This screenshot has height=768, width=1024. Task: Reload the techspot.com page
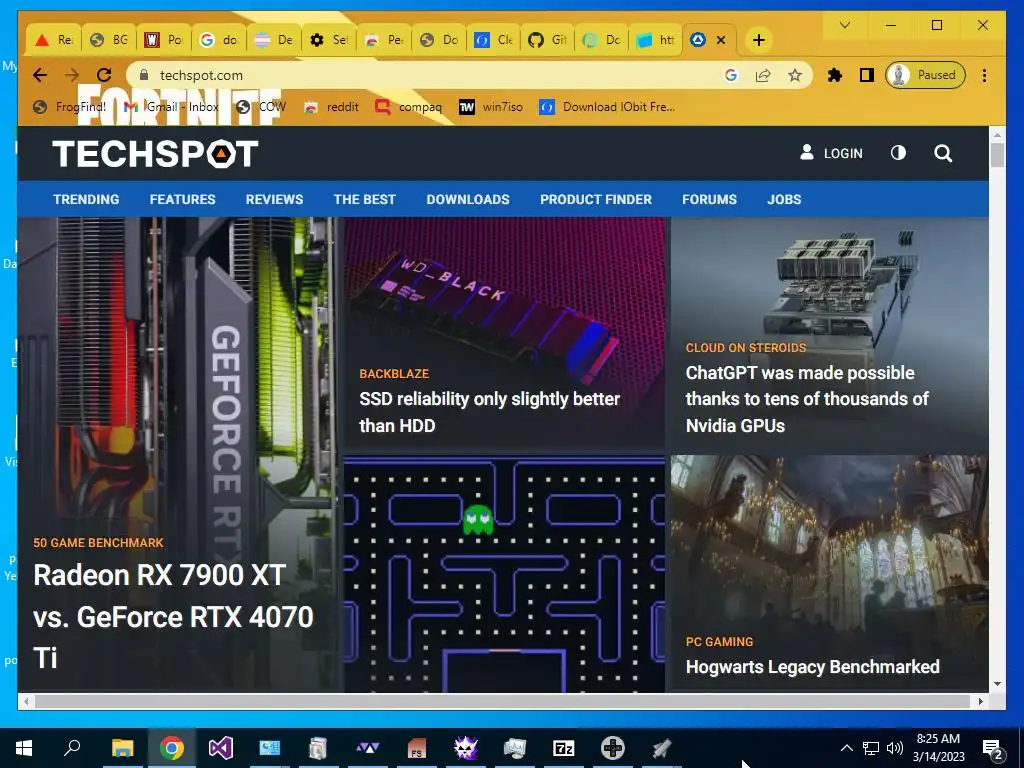pyautogui.click(x=104, y=75)
